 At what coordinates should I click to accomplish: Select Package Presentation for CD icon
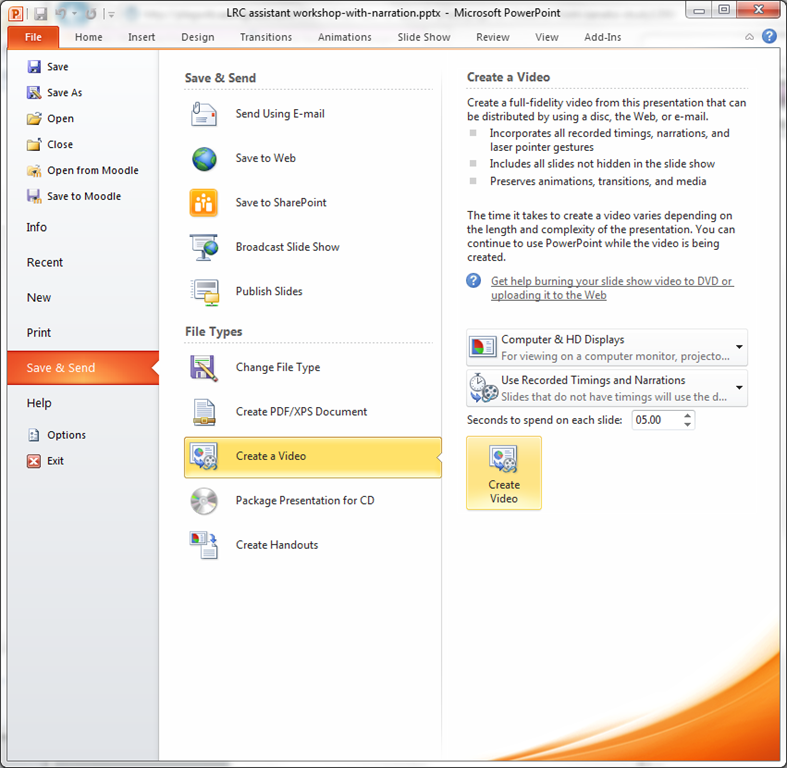[204, 500]
